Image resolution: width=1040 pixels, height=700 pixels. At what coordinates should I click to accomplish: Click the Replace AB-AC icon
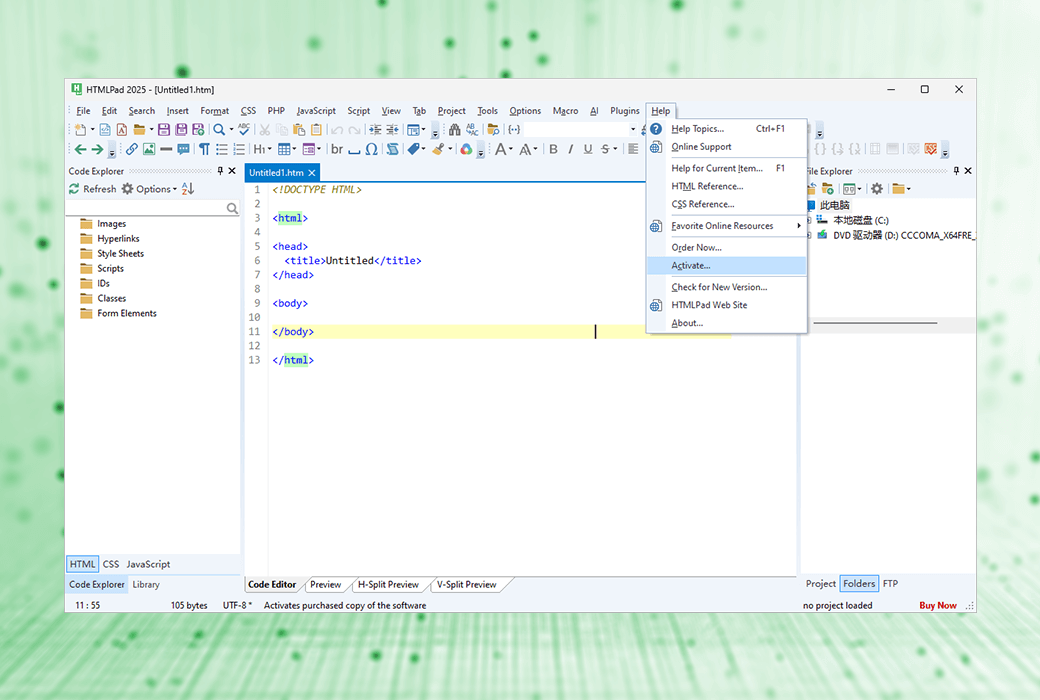coord(472,129)
